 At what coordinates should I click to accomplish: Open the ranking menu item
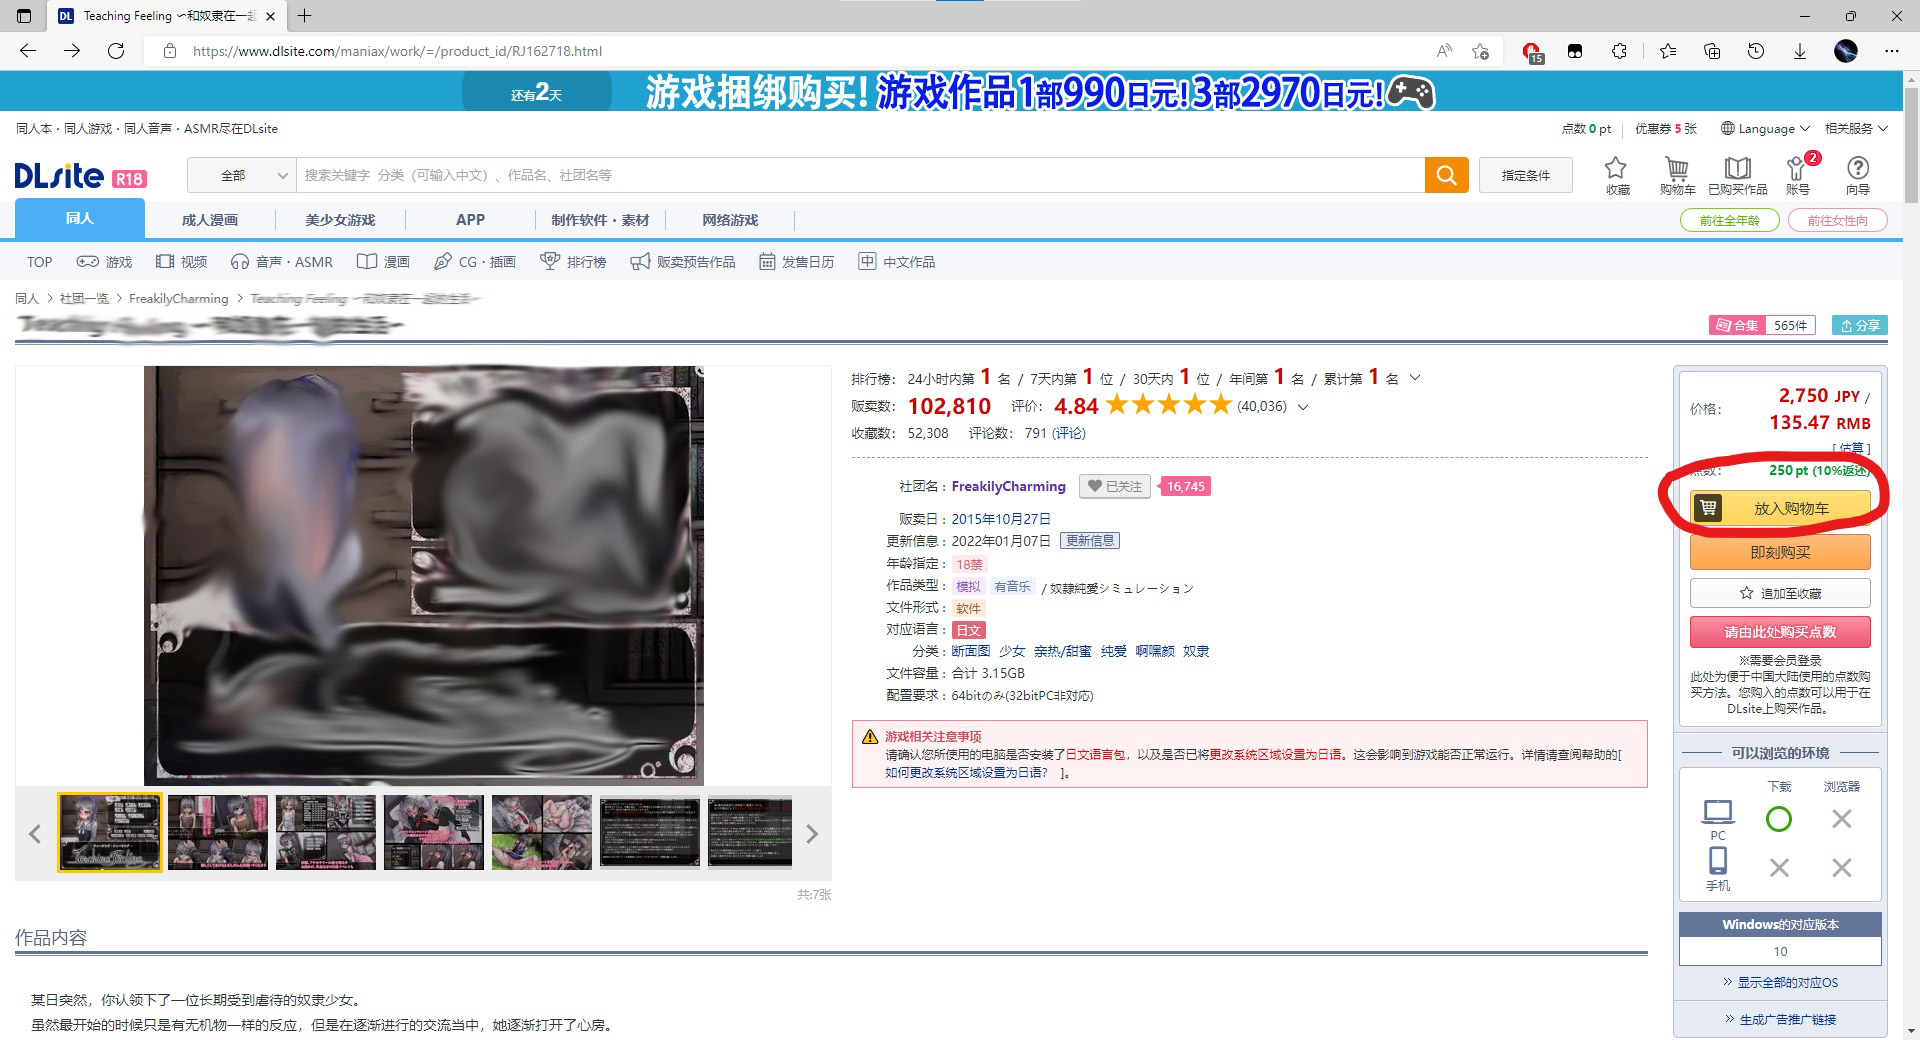point(574,262)
